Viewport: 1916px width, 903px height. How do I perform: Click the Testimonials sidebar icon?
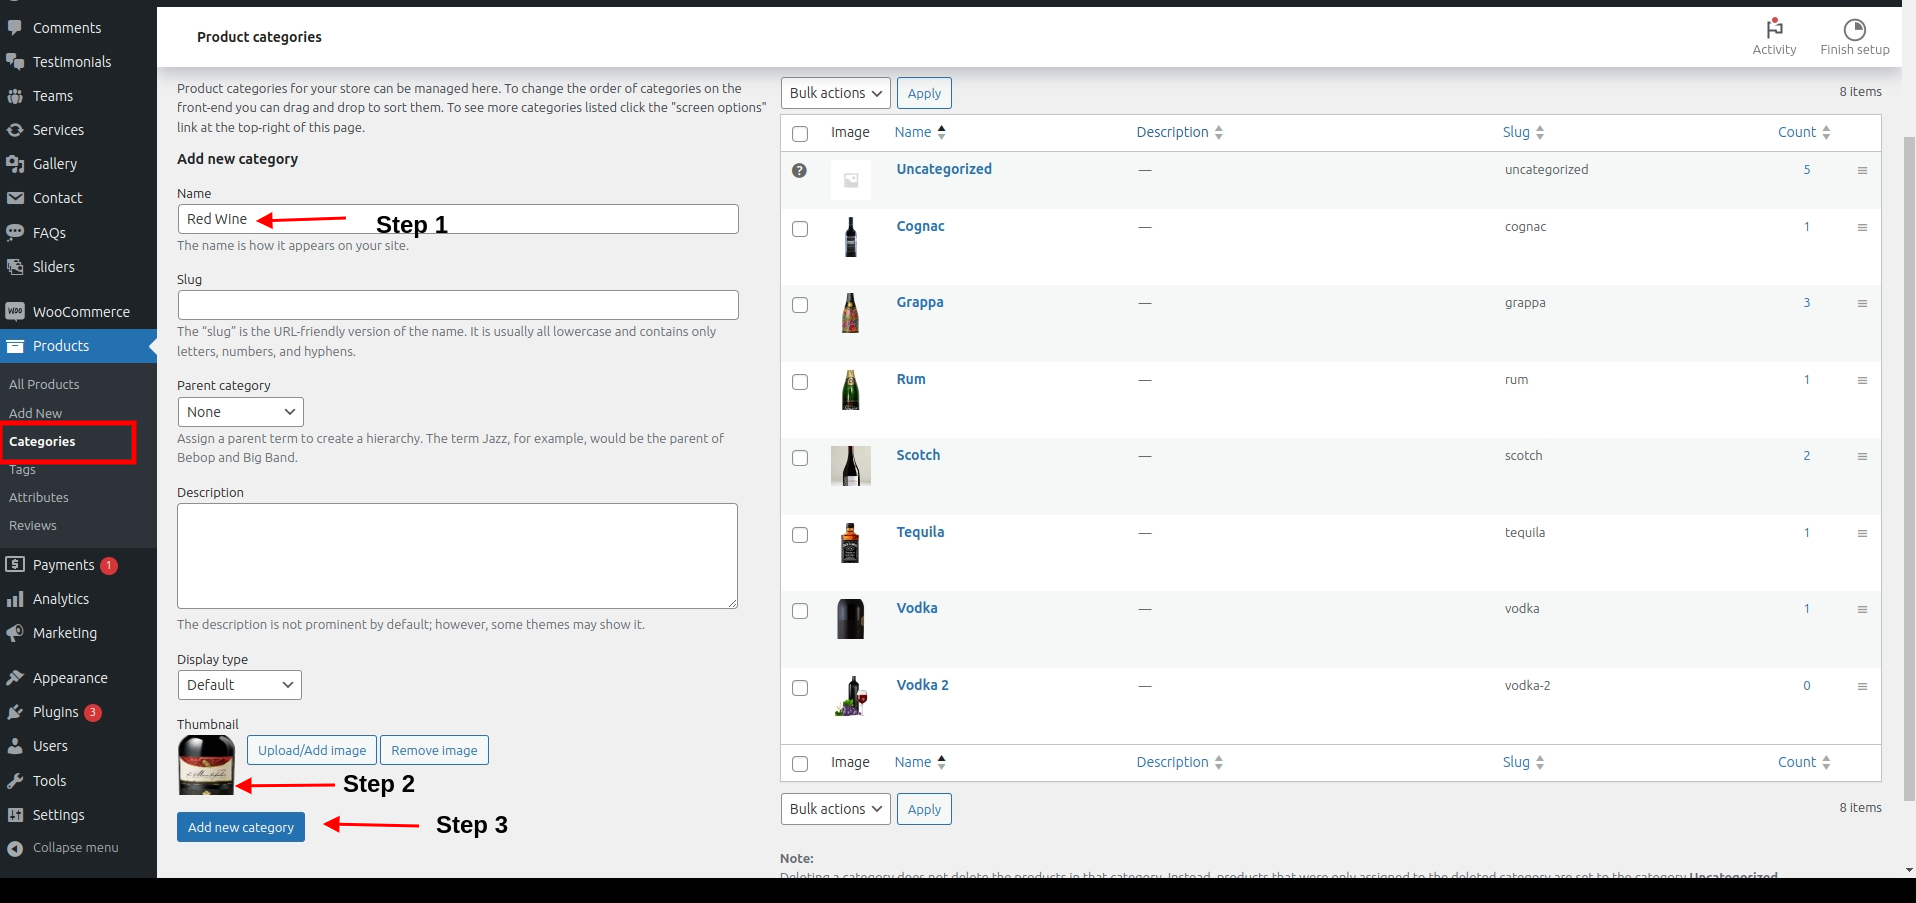coord(15,62)
